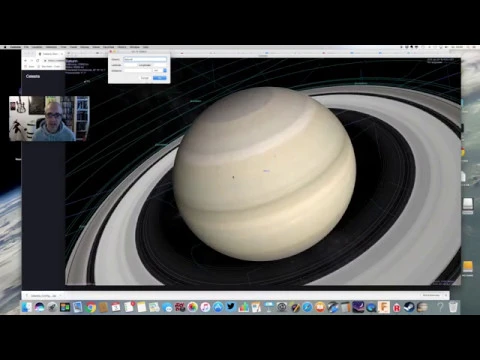480x360 pixels.
Task: Open System Preferences gear in dock
Action: click(x=282, y=307)
